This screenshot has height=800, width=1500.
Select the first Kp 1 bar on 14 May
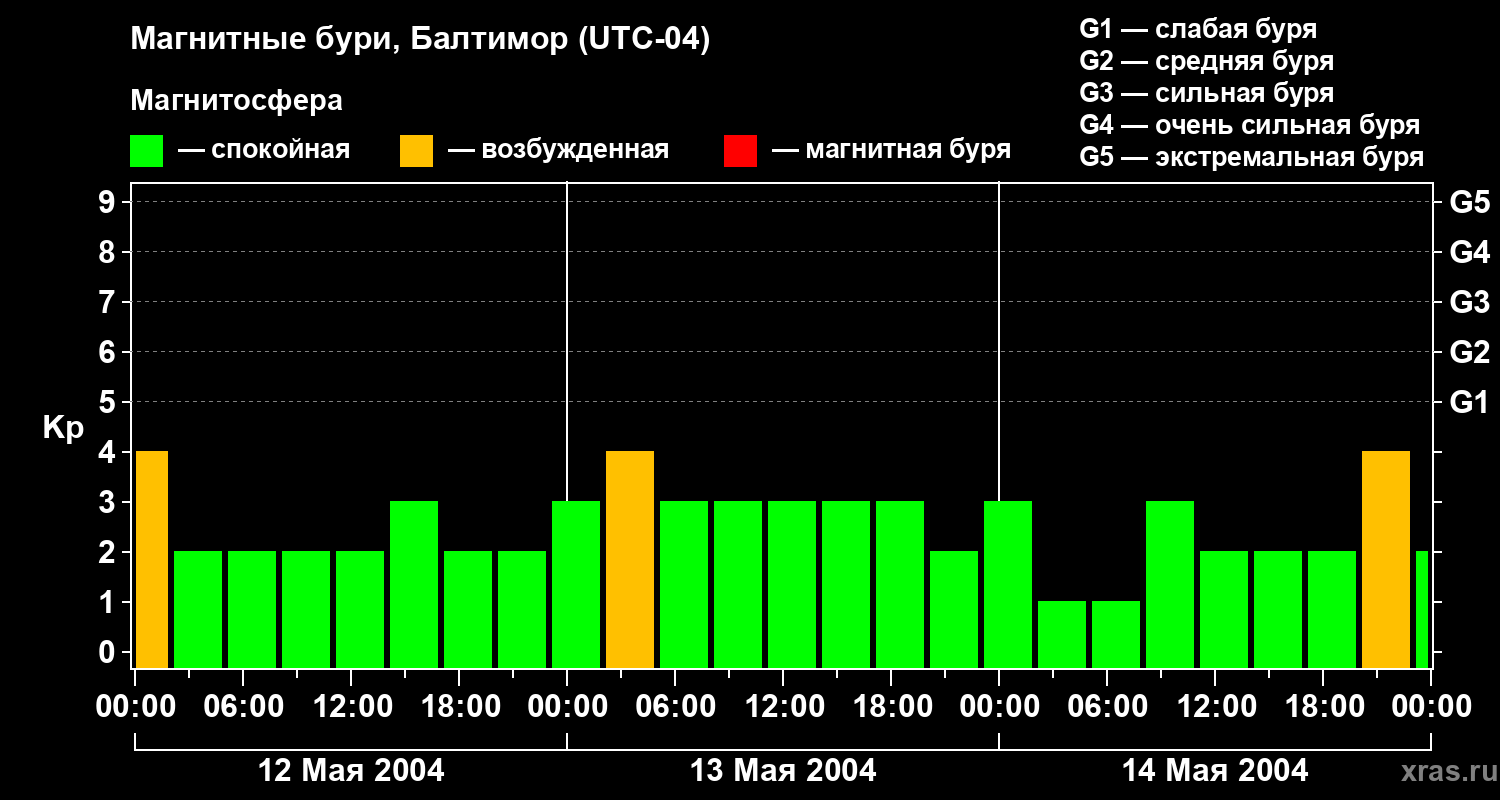point(1062,634)
